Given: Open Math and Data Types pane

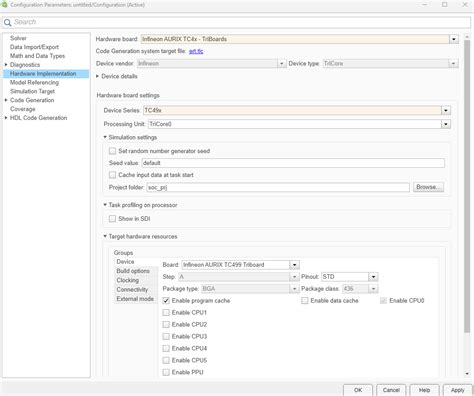Looking at the screenshot, I should click(x=37, y=56).
